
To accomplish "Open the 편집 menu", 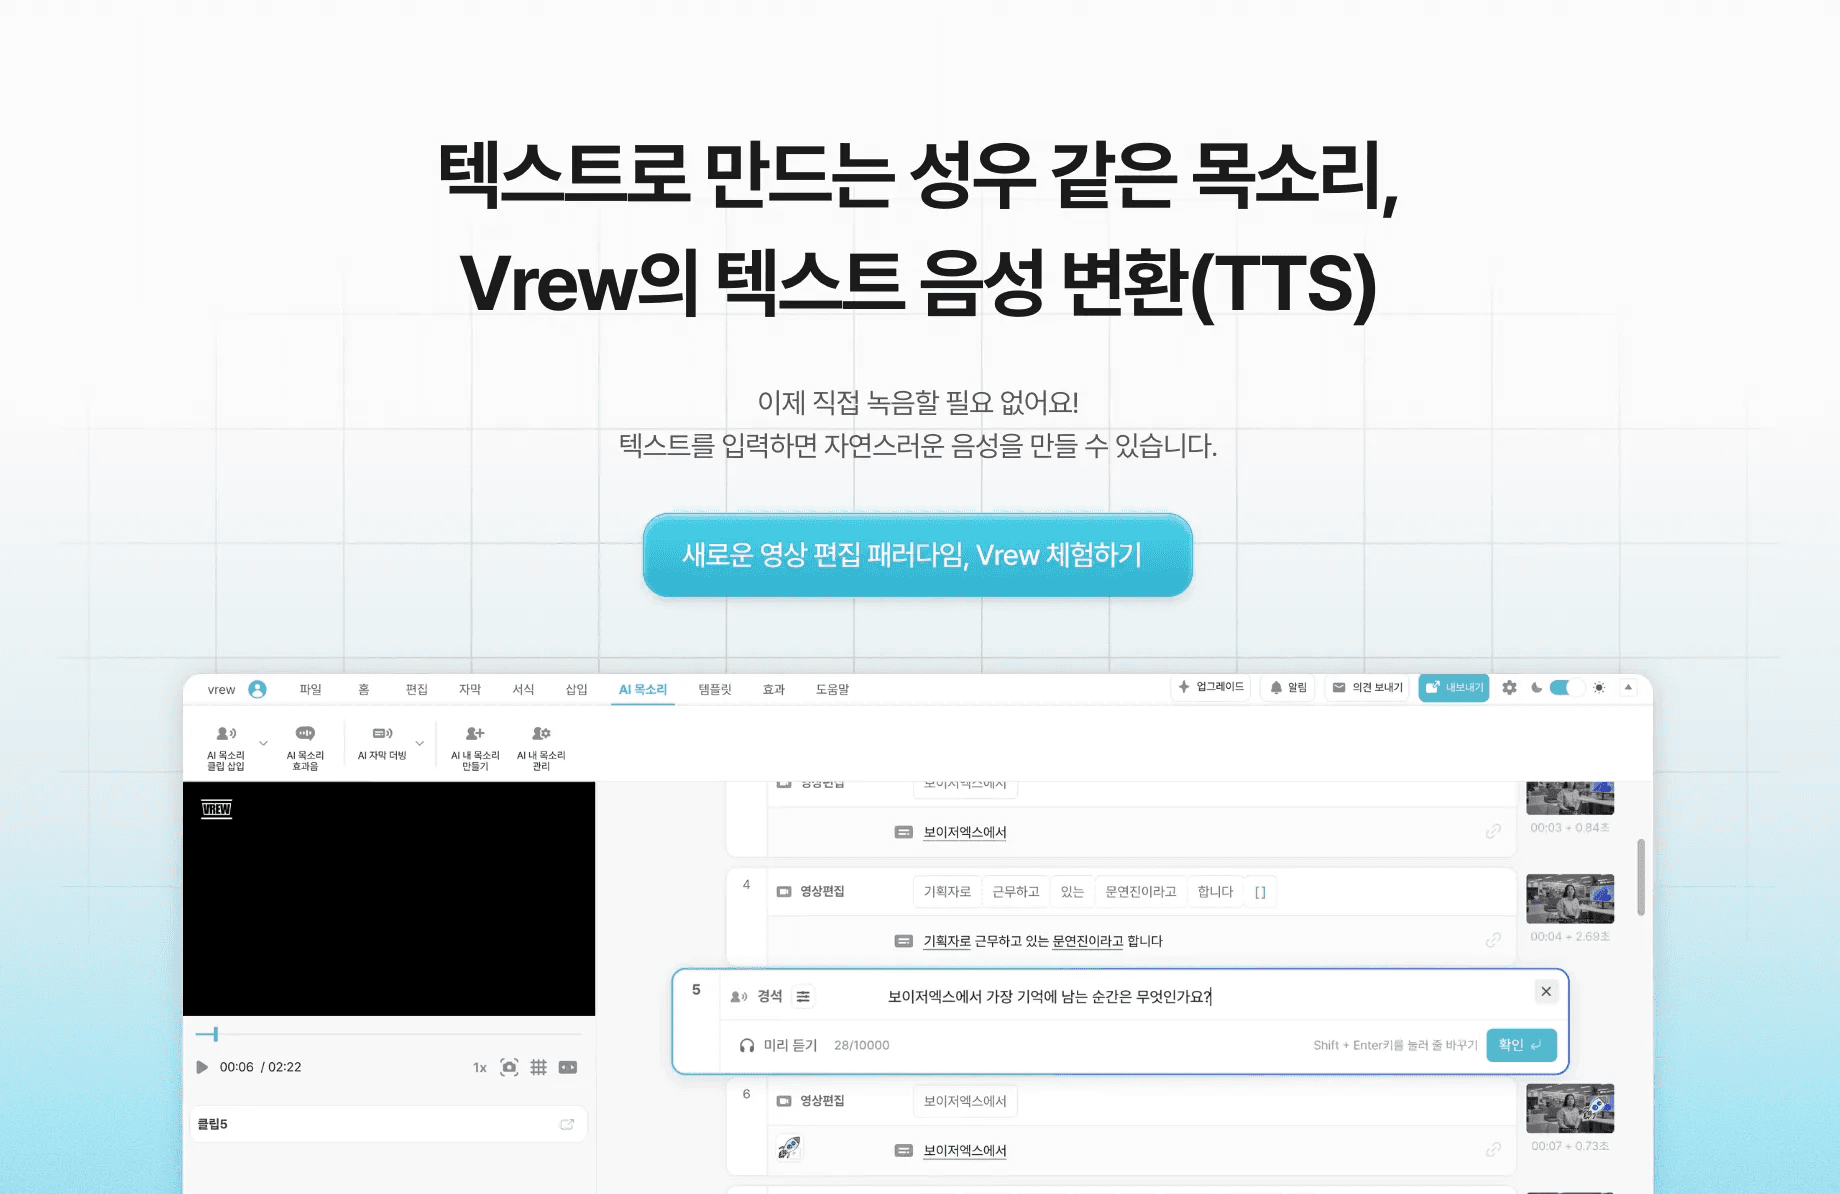I will tap(417, 689).
